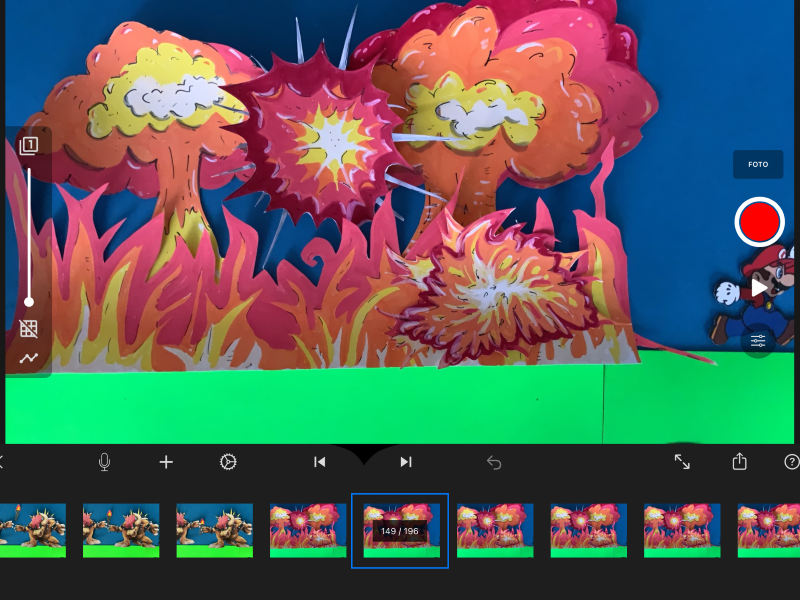Jump to the first frame
Viewport: 800px width, 600px height.
click(319, 462)
